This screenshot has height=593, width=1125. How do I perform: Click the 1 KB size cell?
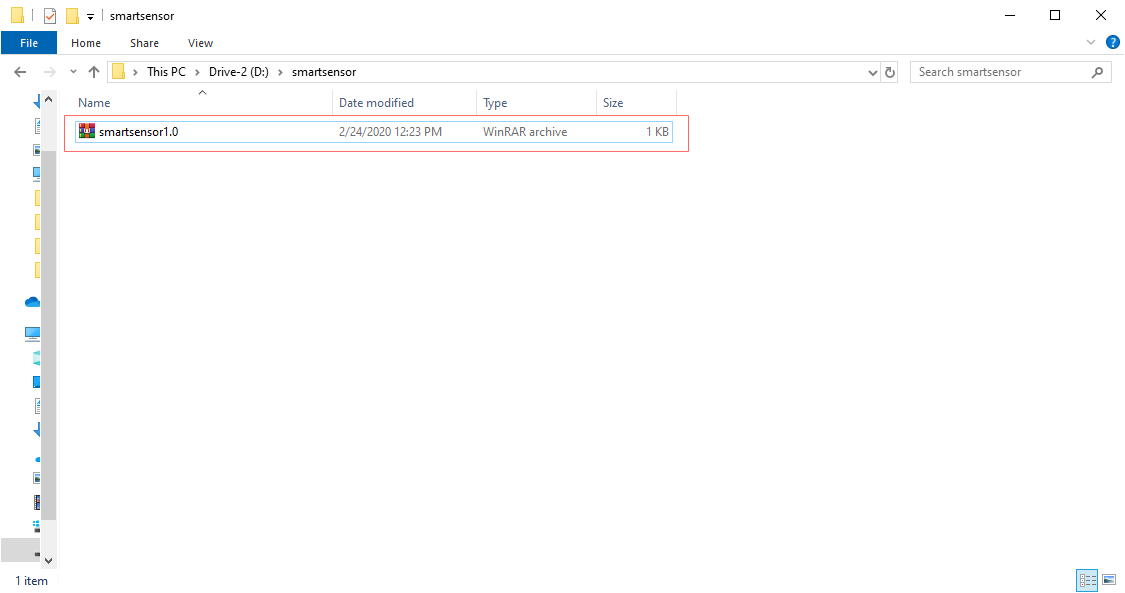click(657, 132)
